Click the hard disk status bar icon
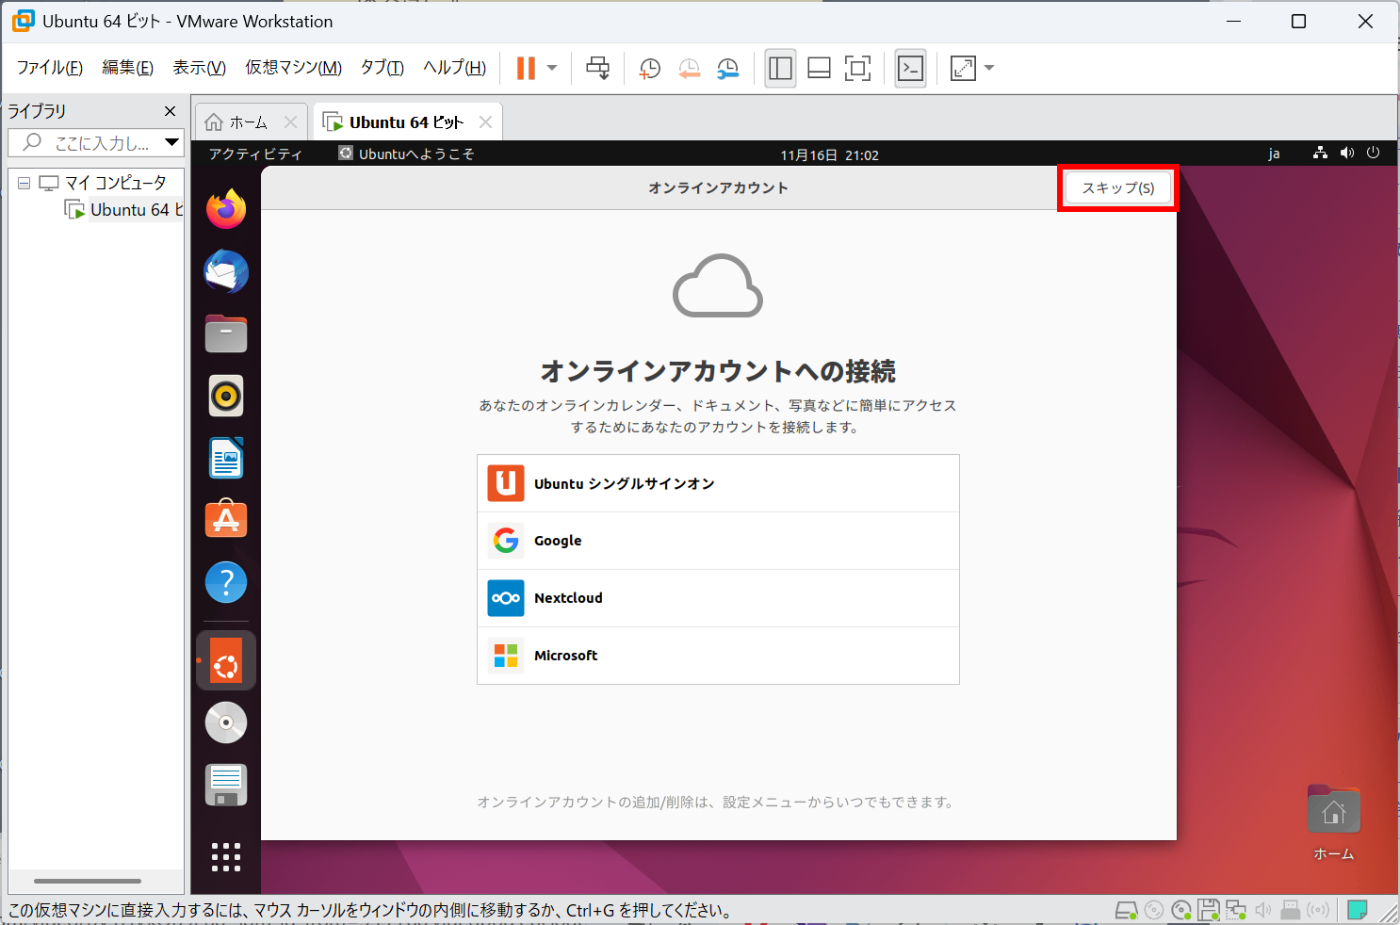 (x=1126, y=910)
